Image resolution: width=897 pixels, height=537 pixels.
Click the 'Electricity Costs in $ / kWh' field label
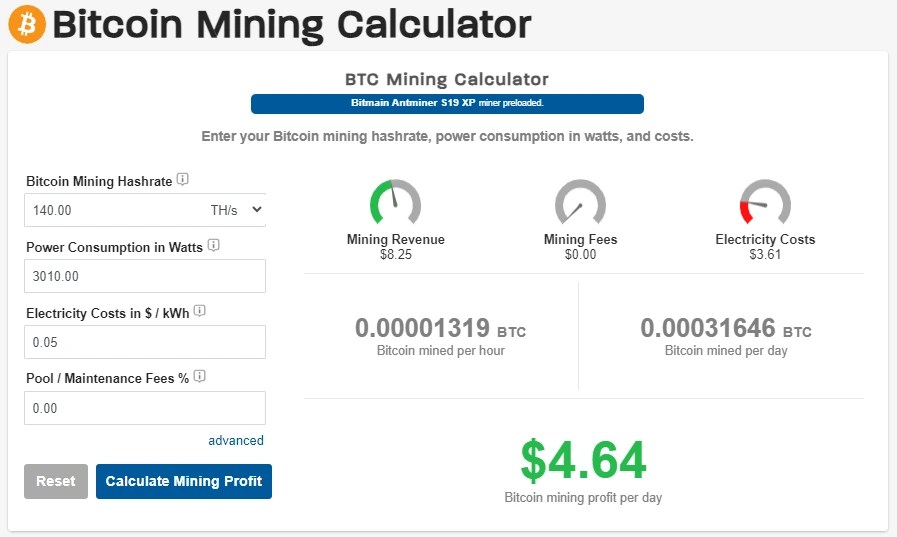(108, 313)
